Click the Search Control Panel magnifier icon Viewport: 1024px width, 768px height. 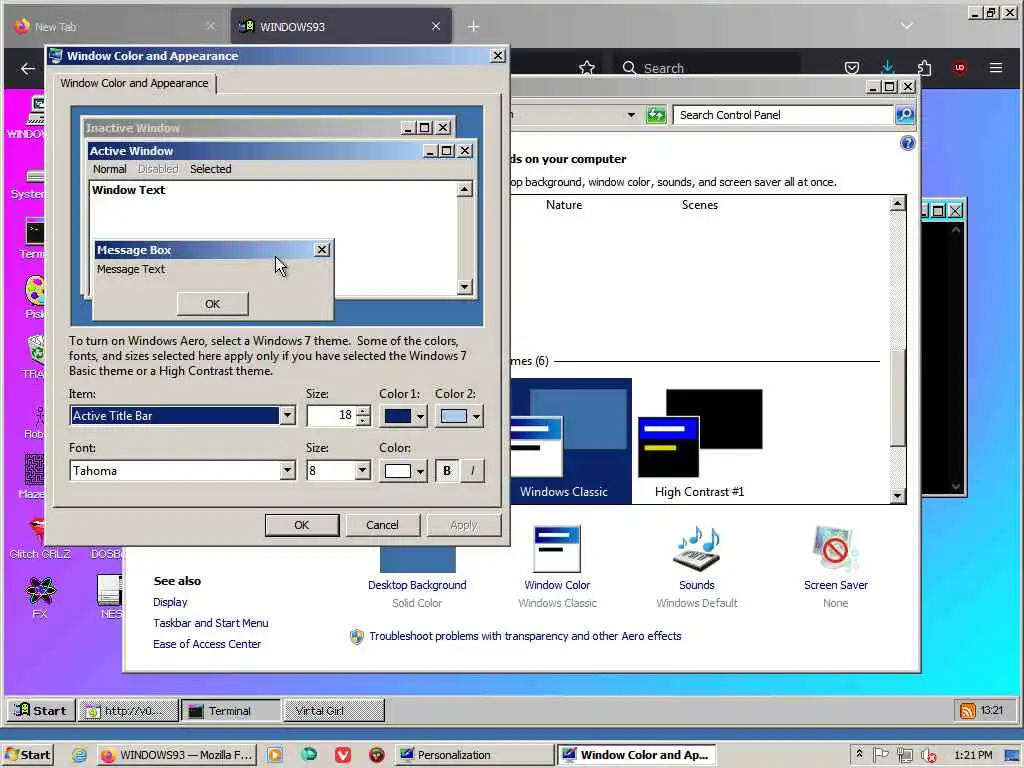tap(904, 115)
